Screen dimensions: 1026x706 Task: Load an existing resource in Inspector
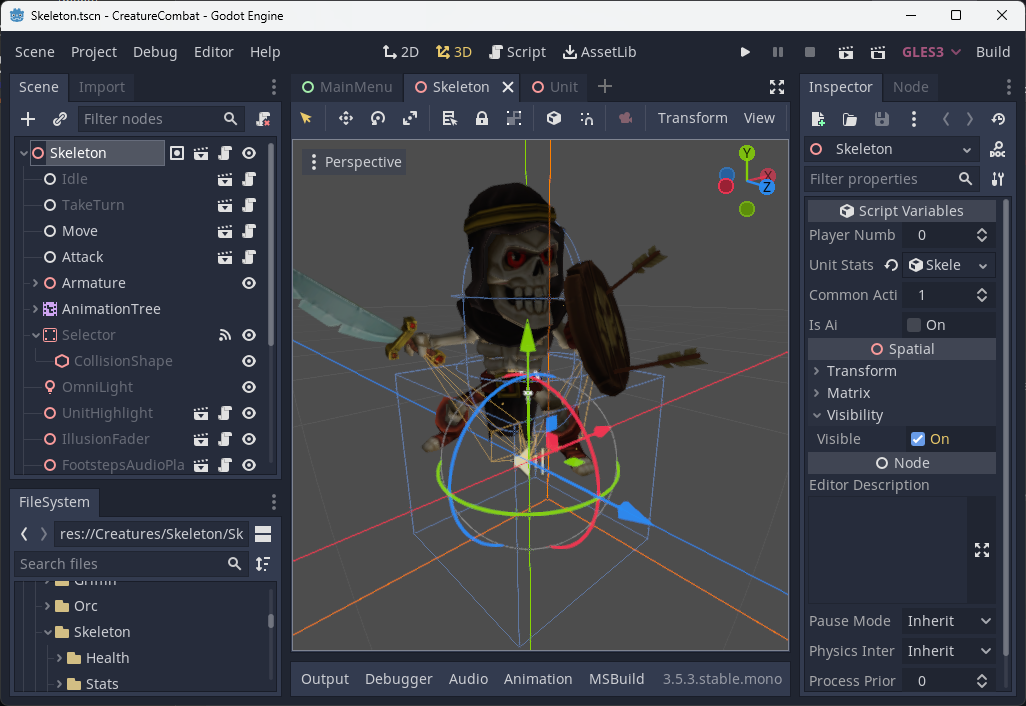849,118
